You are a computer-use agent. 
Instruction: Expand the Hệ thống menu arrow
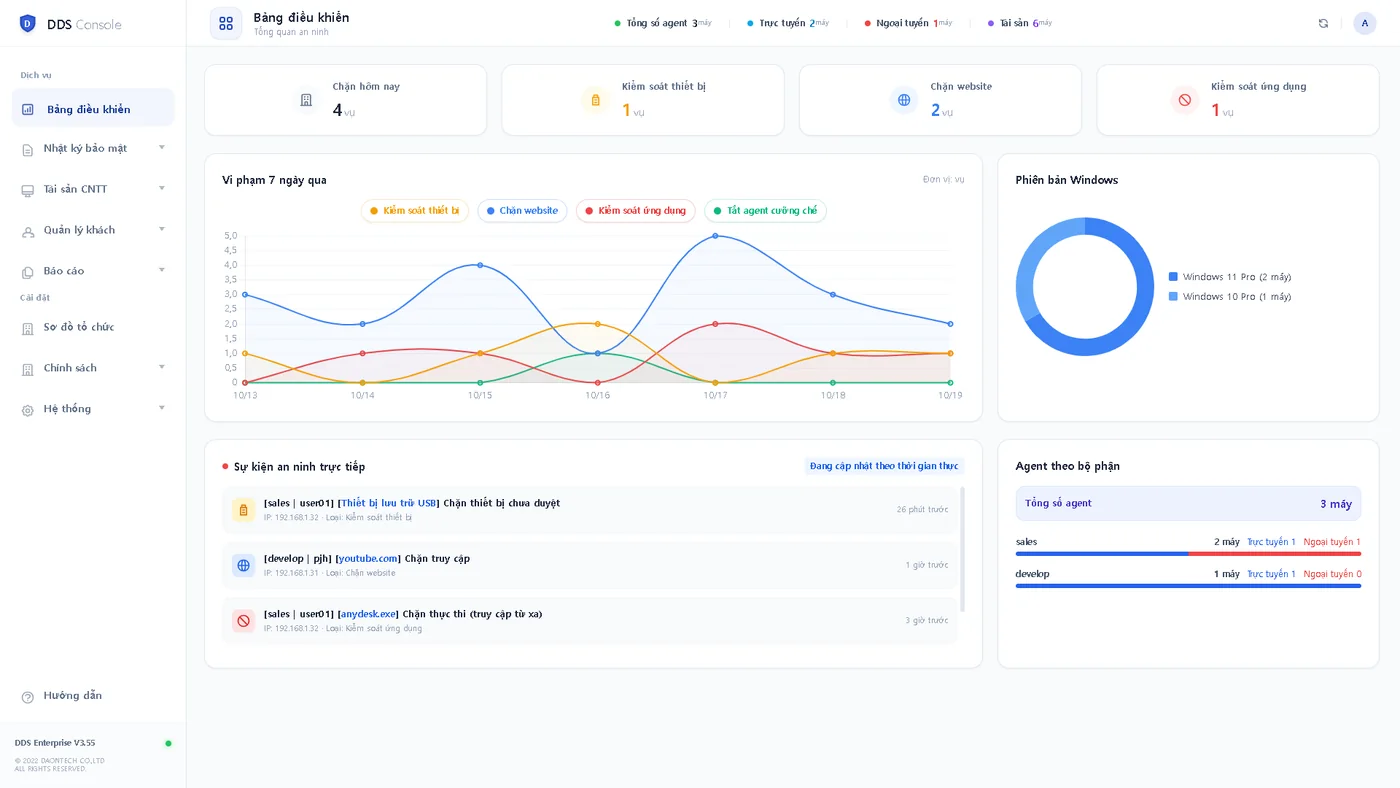point(162,408)
